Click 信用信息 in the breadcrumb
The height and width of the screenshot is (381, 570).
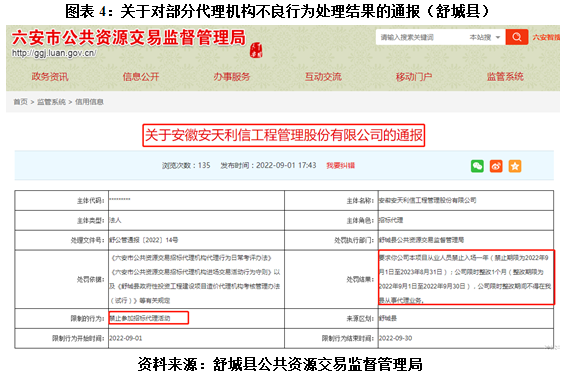pos(89,102)
